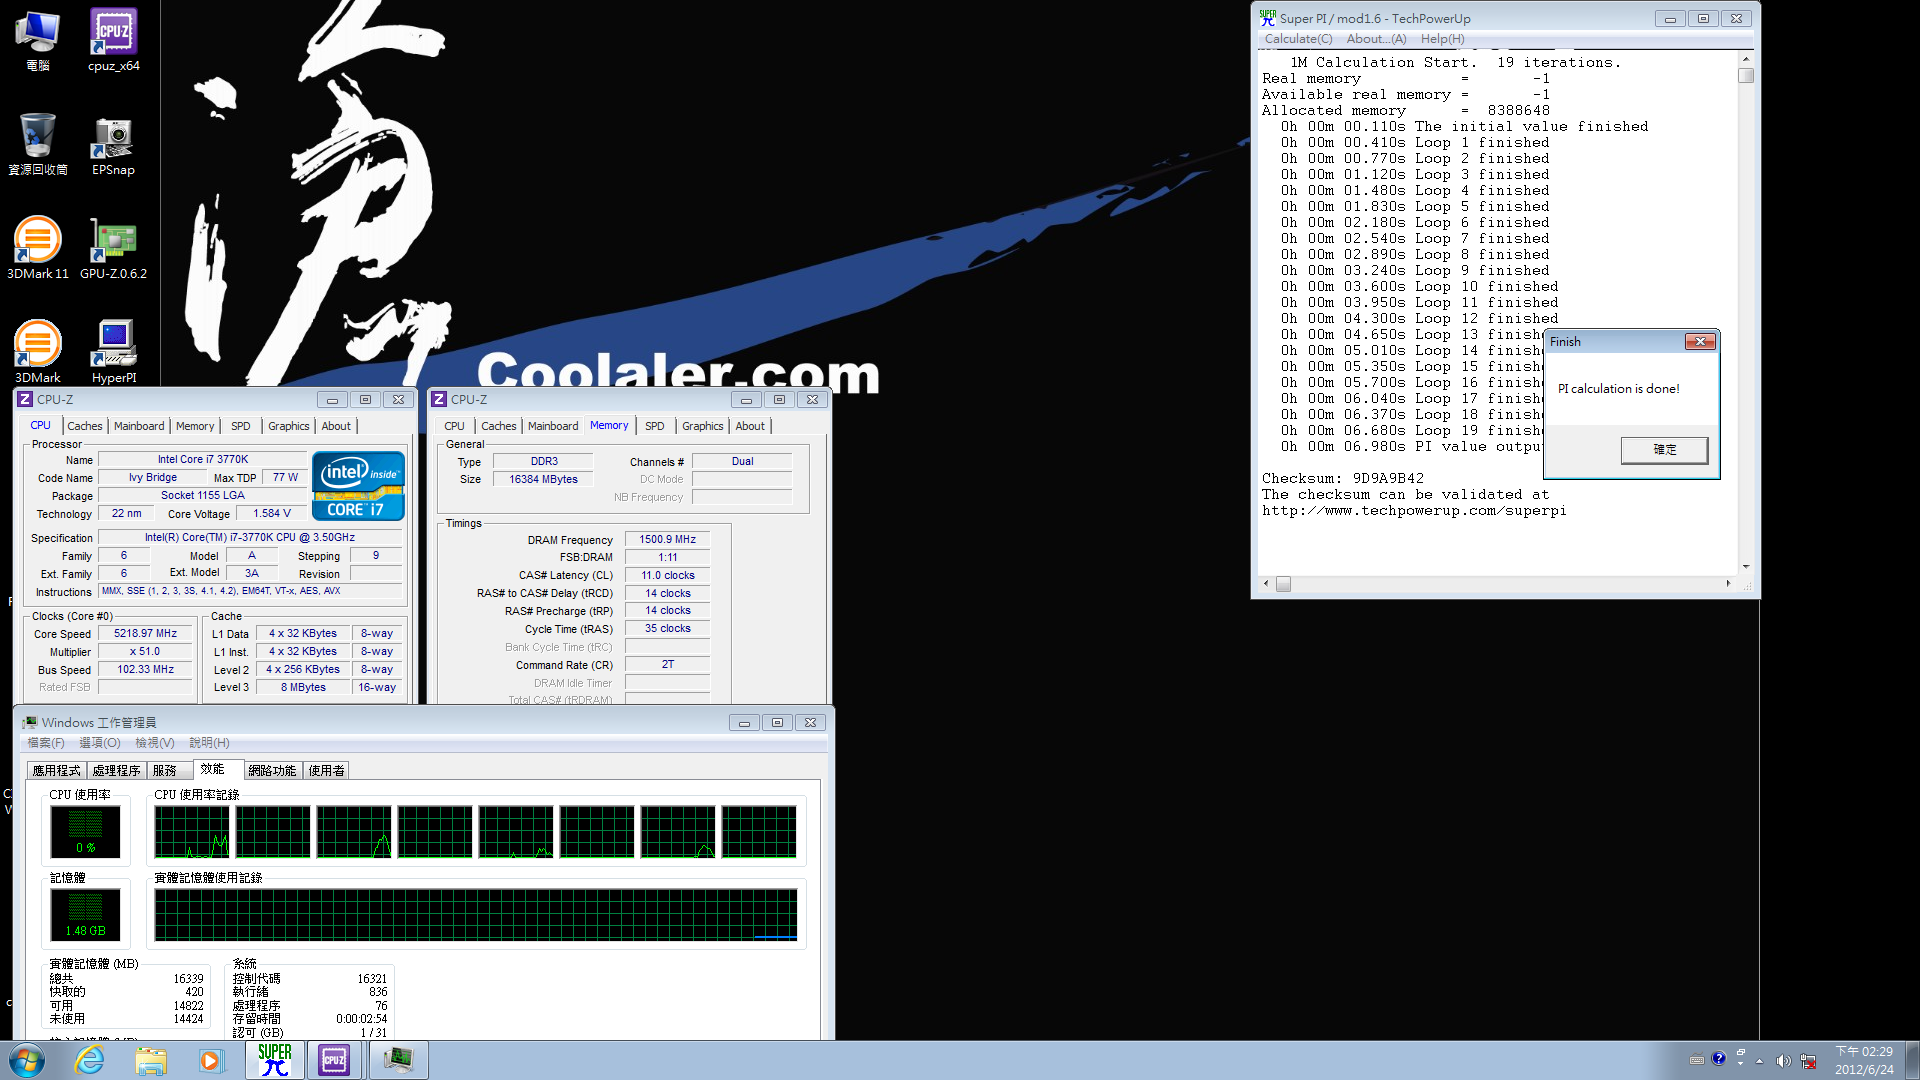Open Help(H) menu in Super PI
1920x1080 pixels.
pyautogui.click(x=1442, y=39)
